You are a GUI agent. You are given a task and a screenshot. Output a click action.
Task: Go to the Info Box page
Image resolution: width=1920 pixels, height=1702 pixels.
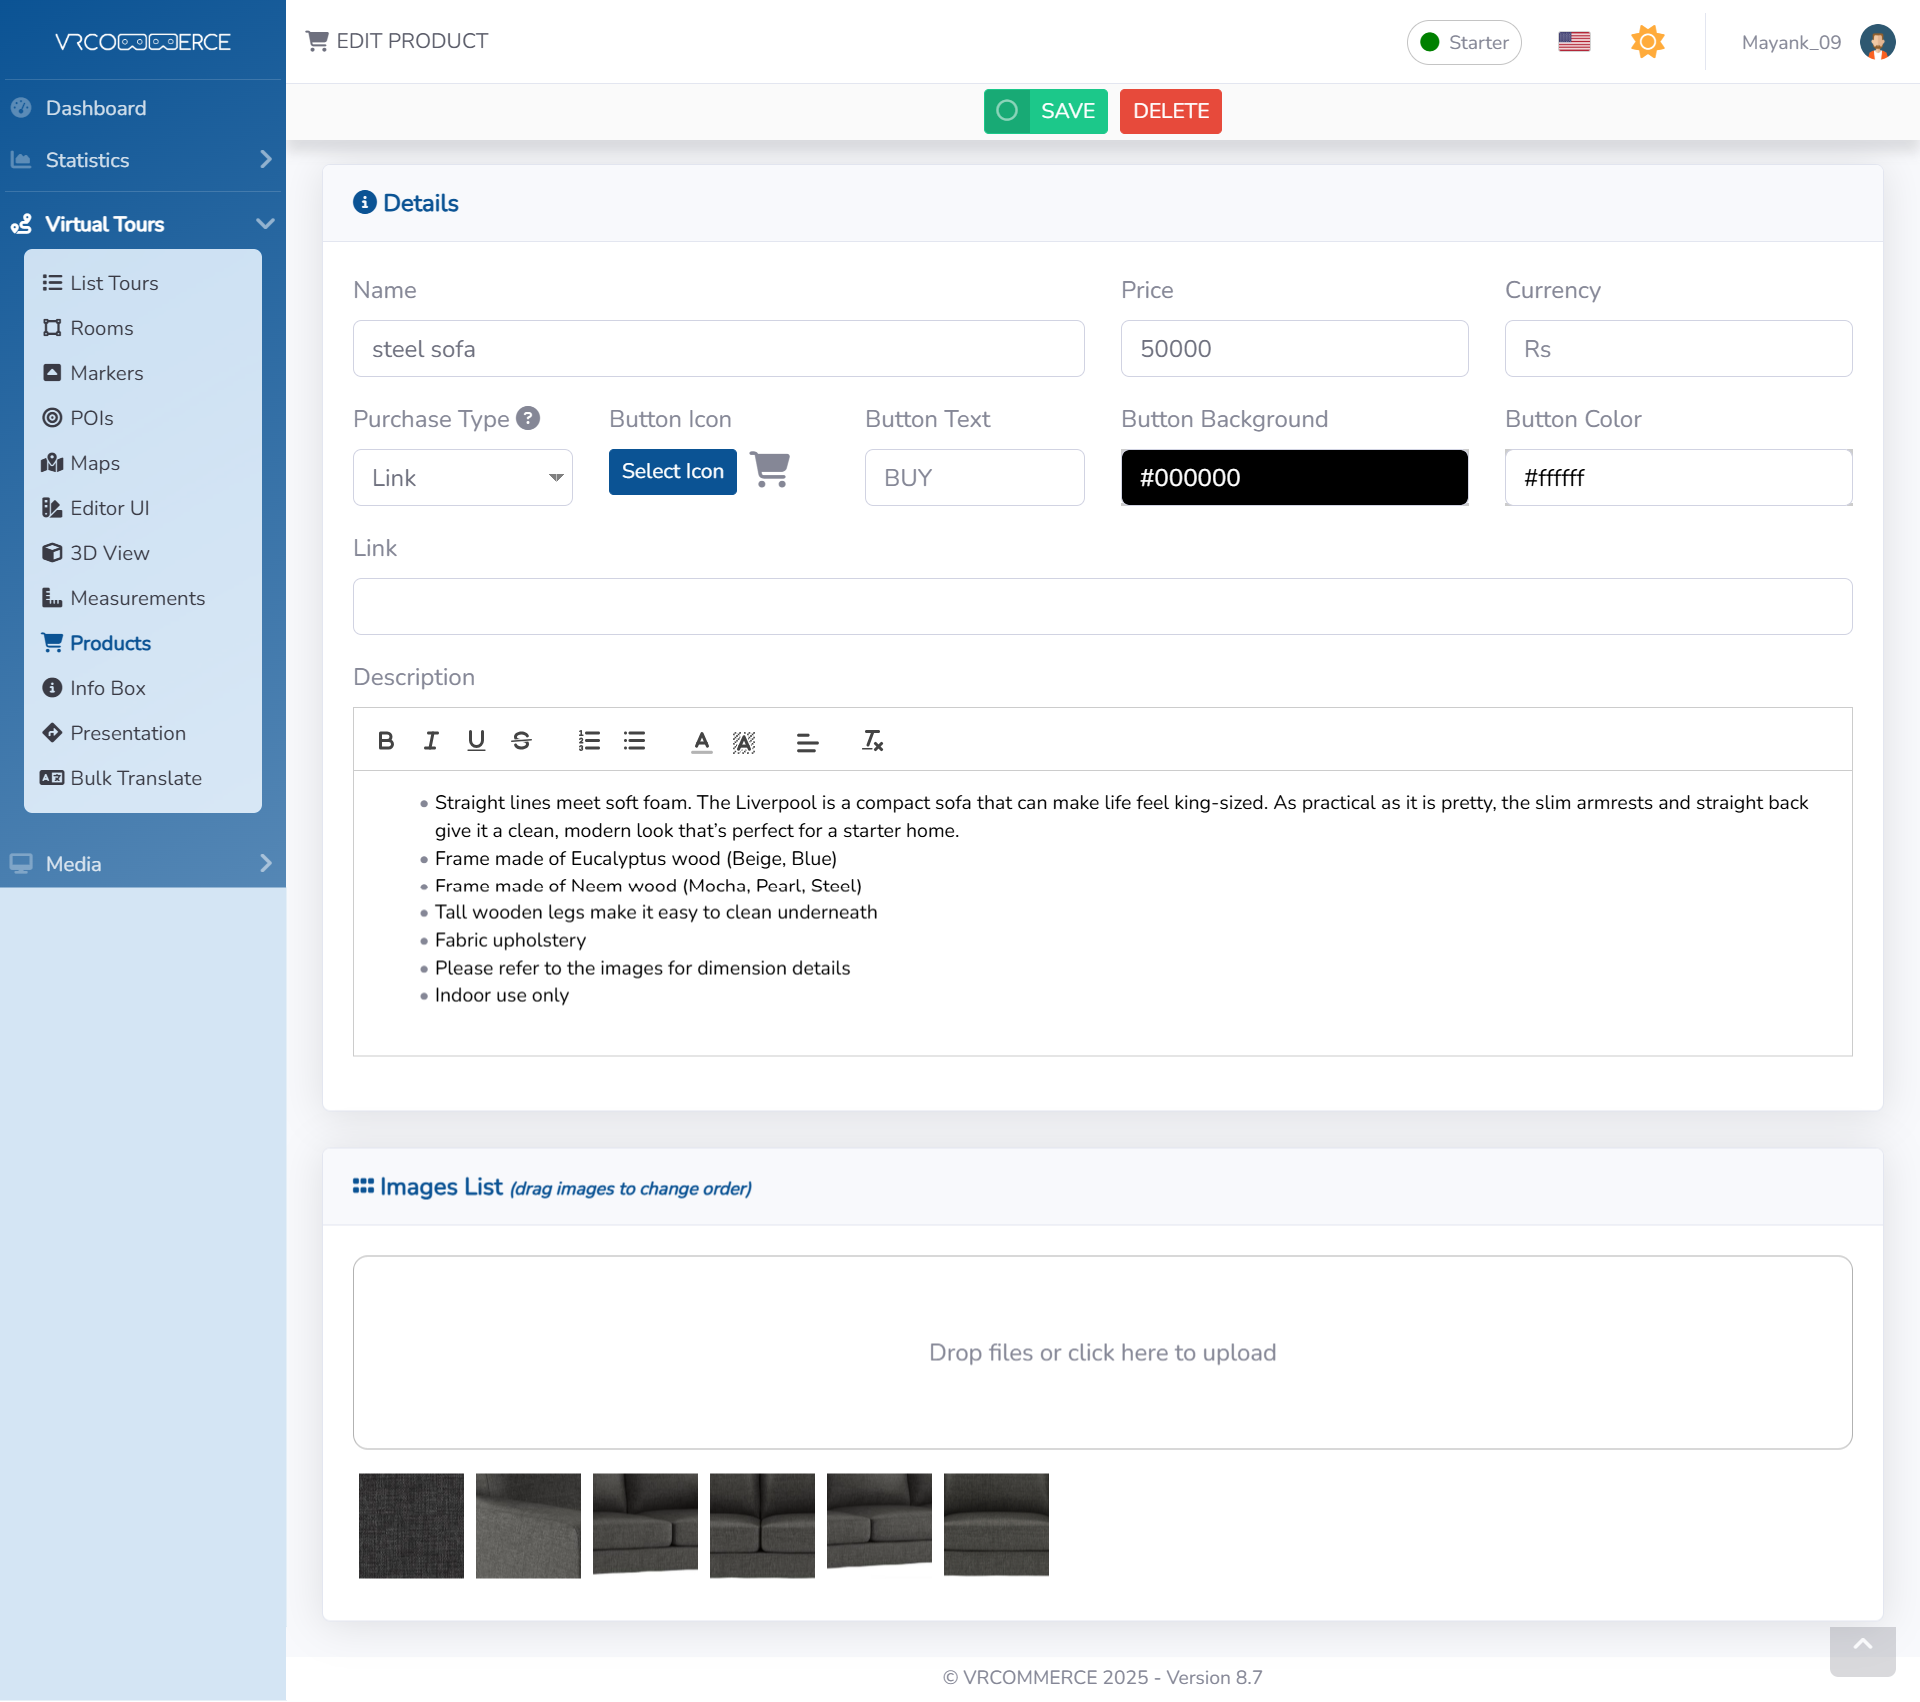tap(107, 688)
